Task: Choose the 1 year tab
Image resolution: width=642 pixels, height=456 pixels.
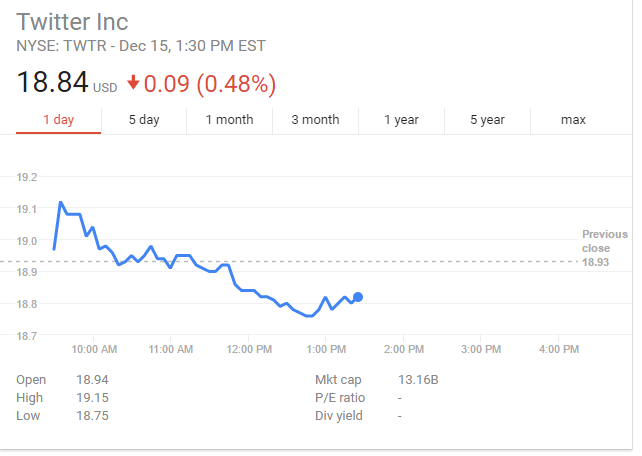Action: [x=401, y=120]
